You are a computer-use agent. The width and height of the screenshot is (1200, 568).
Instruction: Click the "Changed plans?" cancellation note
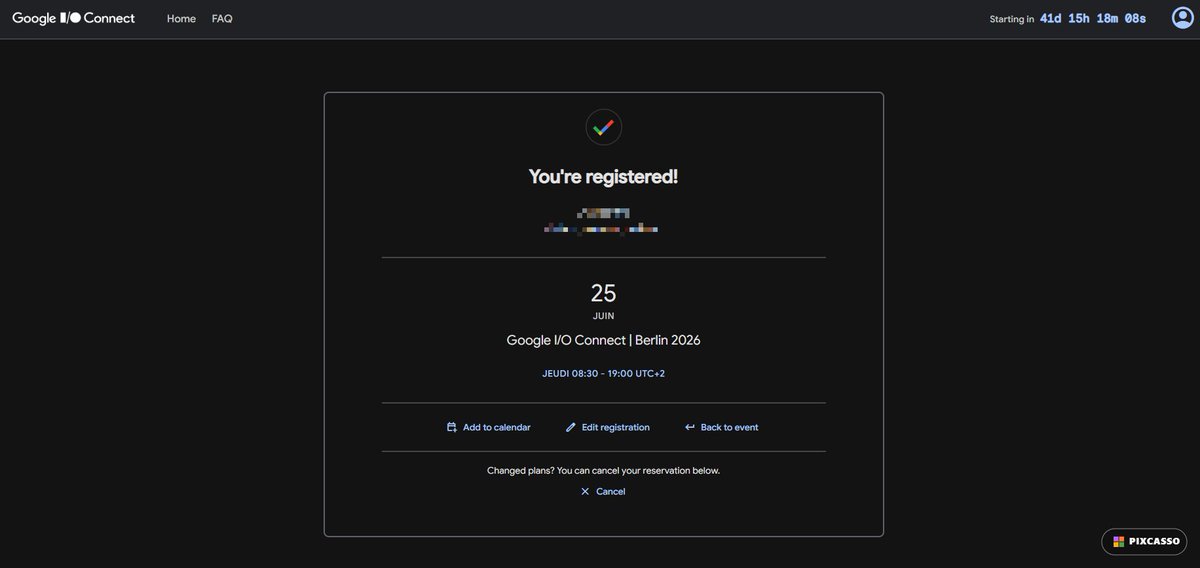(x=603, y=470)
